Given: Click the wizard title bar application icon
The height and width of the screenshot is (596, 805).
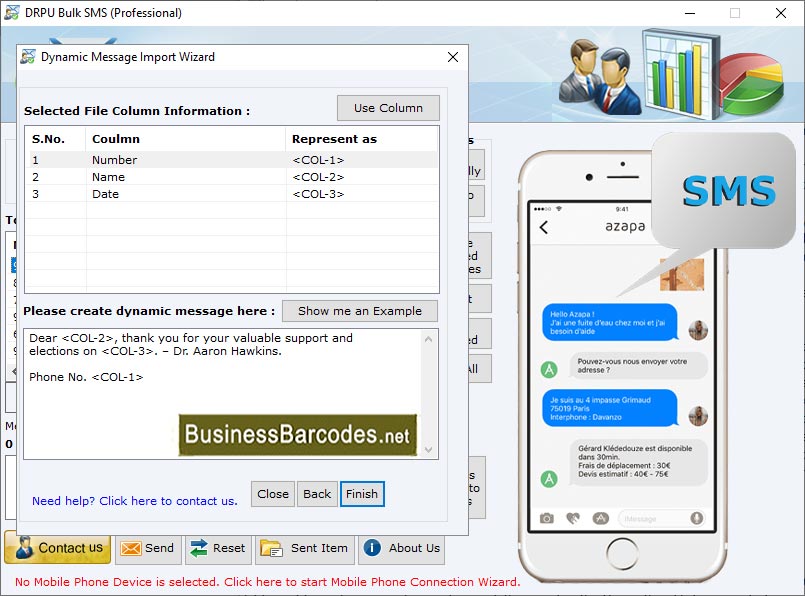Looking at the screenshot, I should click(27, 57).
